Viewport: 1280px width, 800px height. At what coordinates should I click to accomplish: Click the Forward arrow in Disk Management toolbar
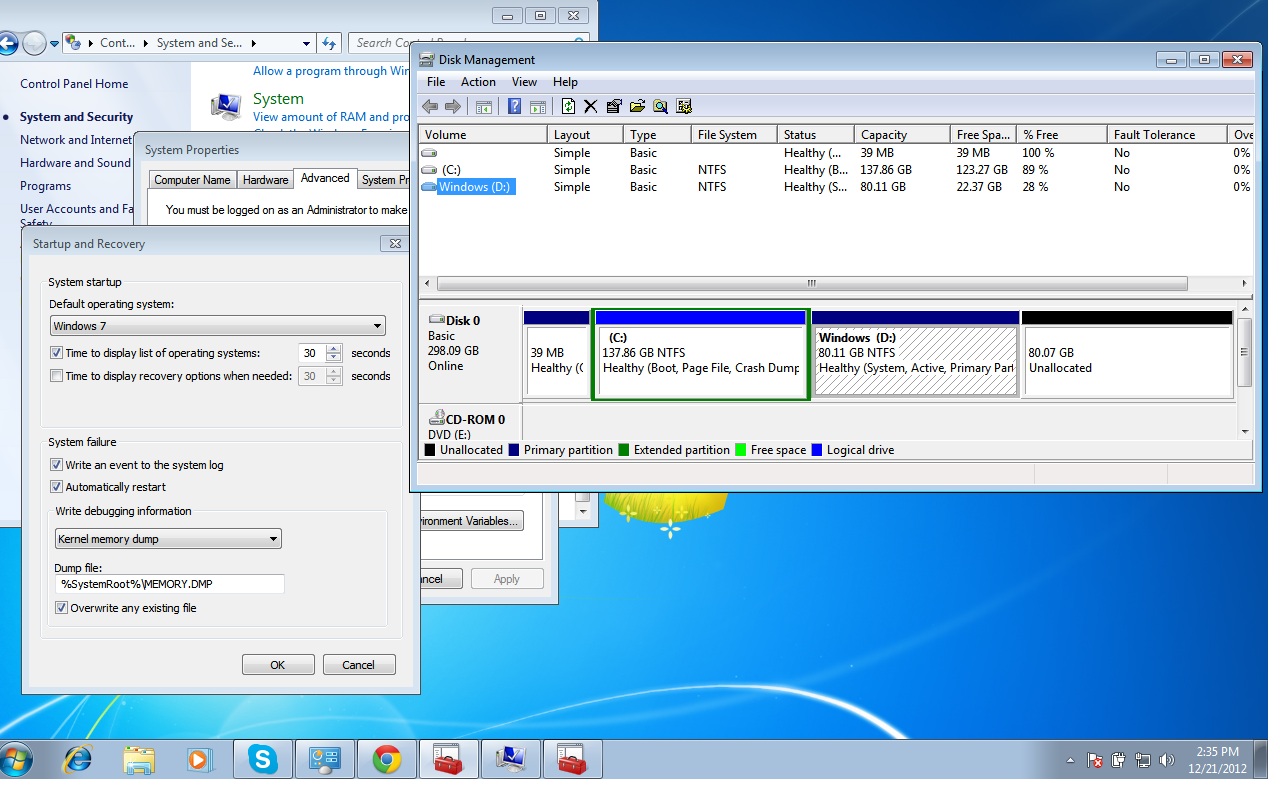tap(452, 107)
